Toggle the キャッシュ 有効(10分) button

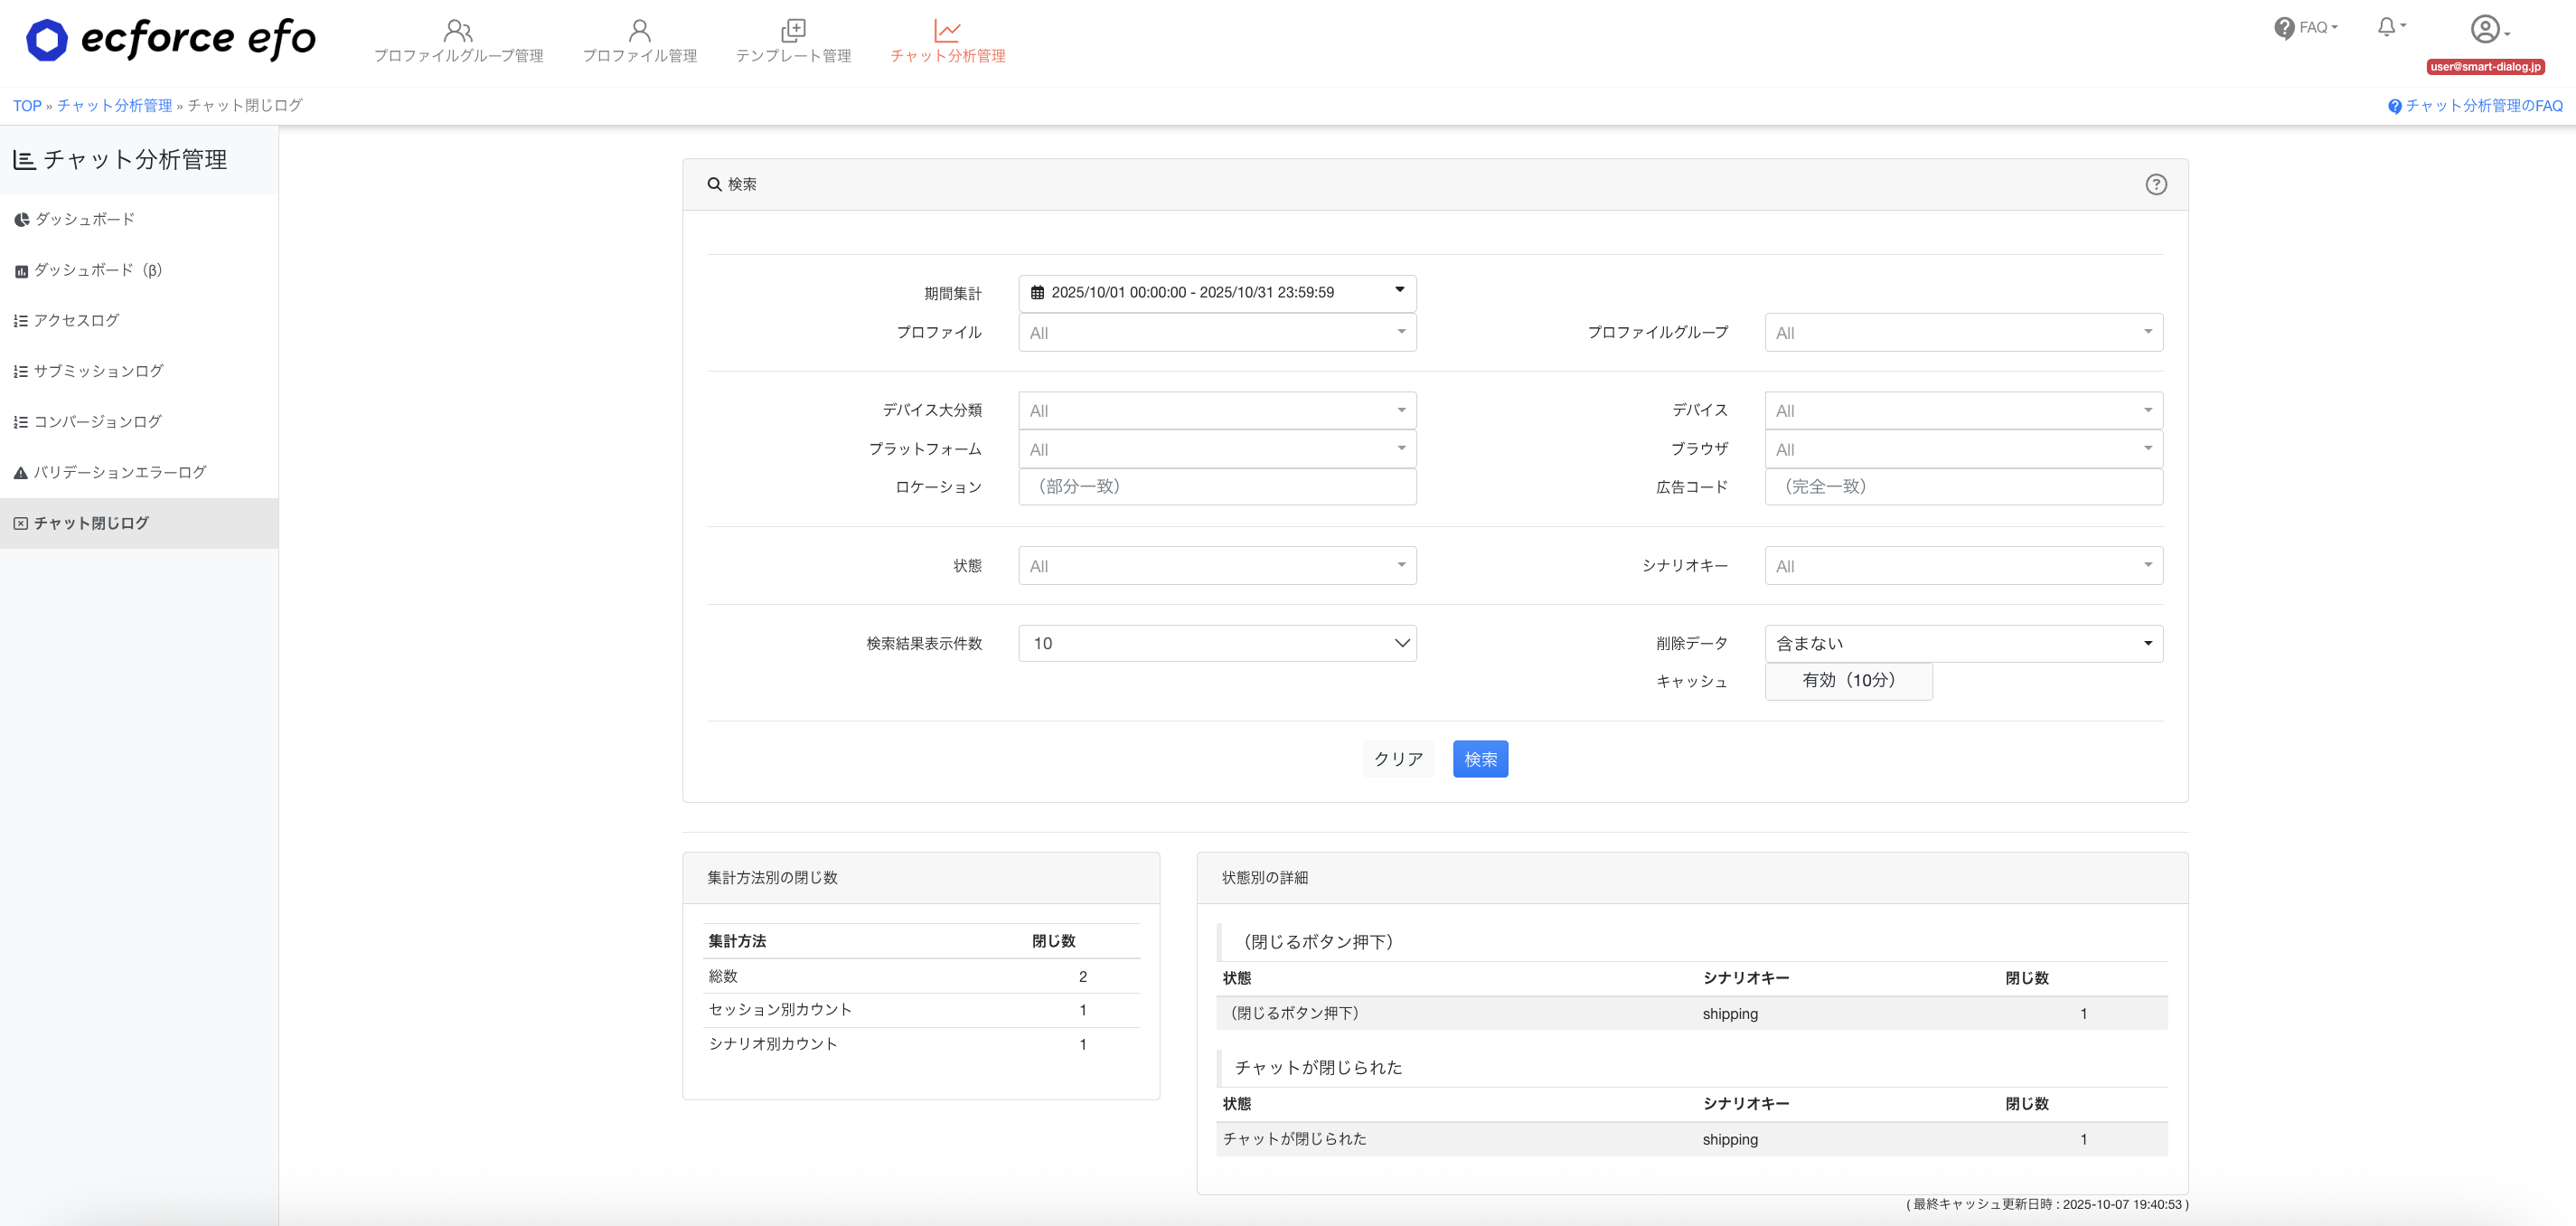1847,681
